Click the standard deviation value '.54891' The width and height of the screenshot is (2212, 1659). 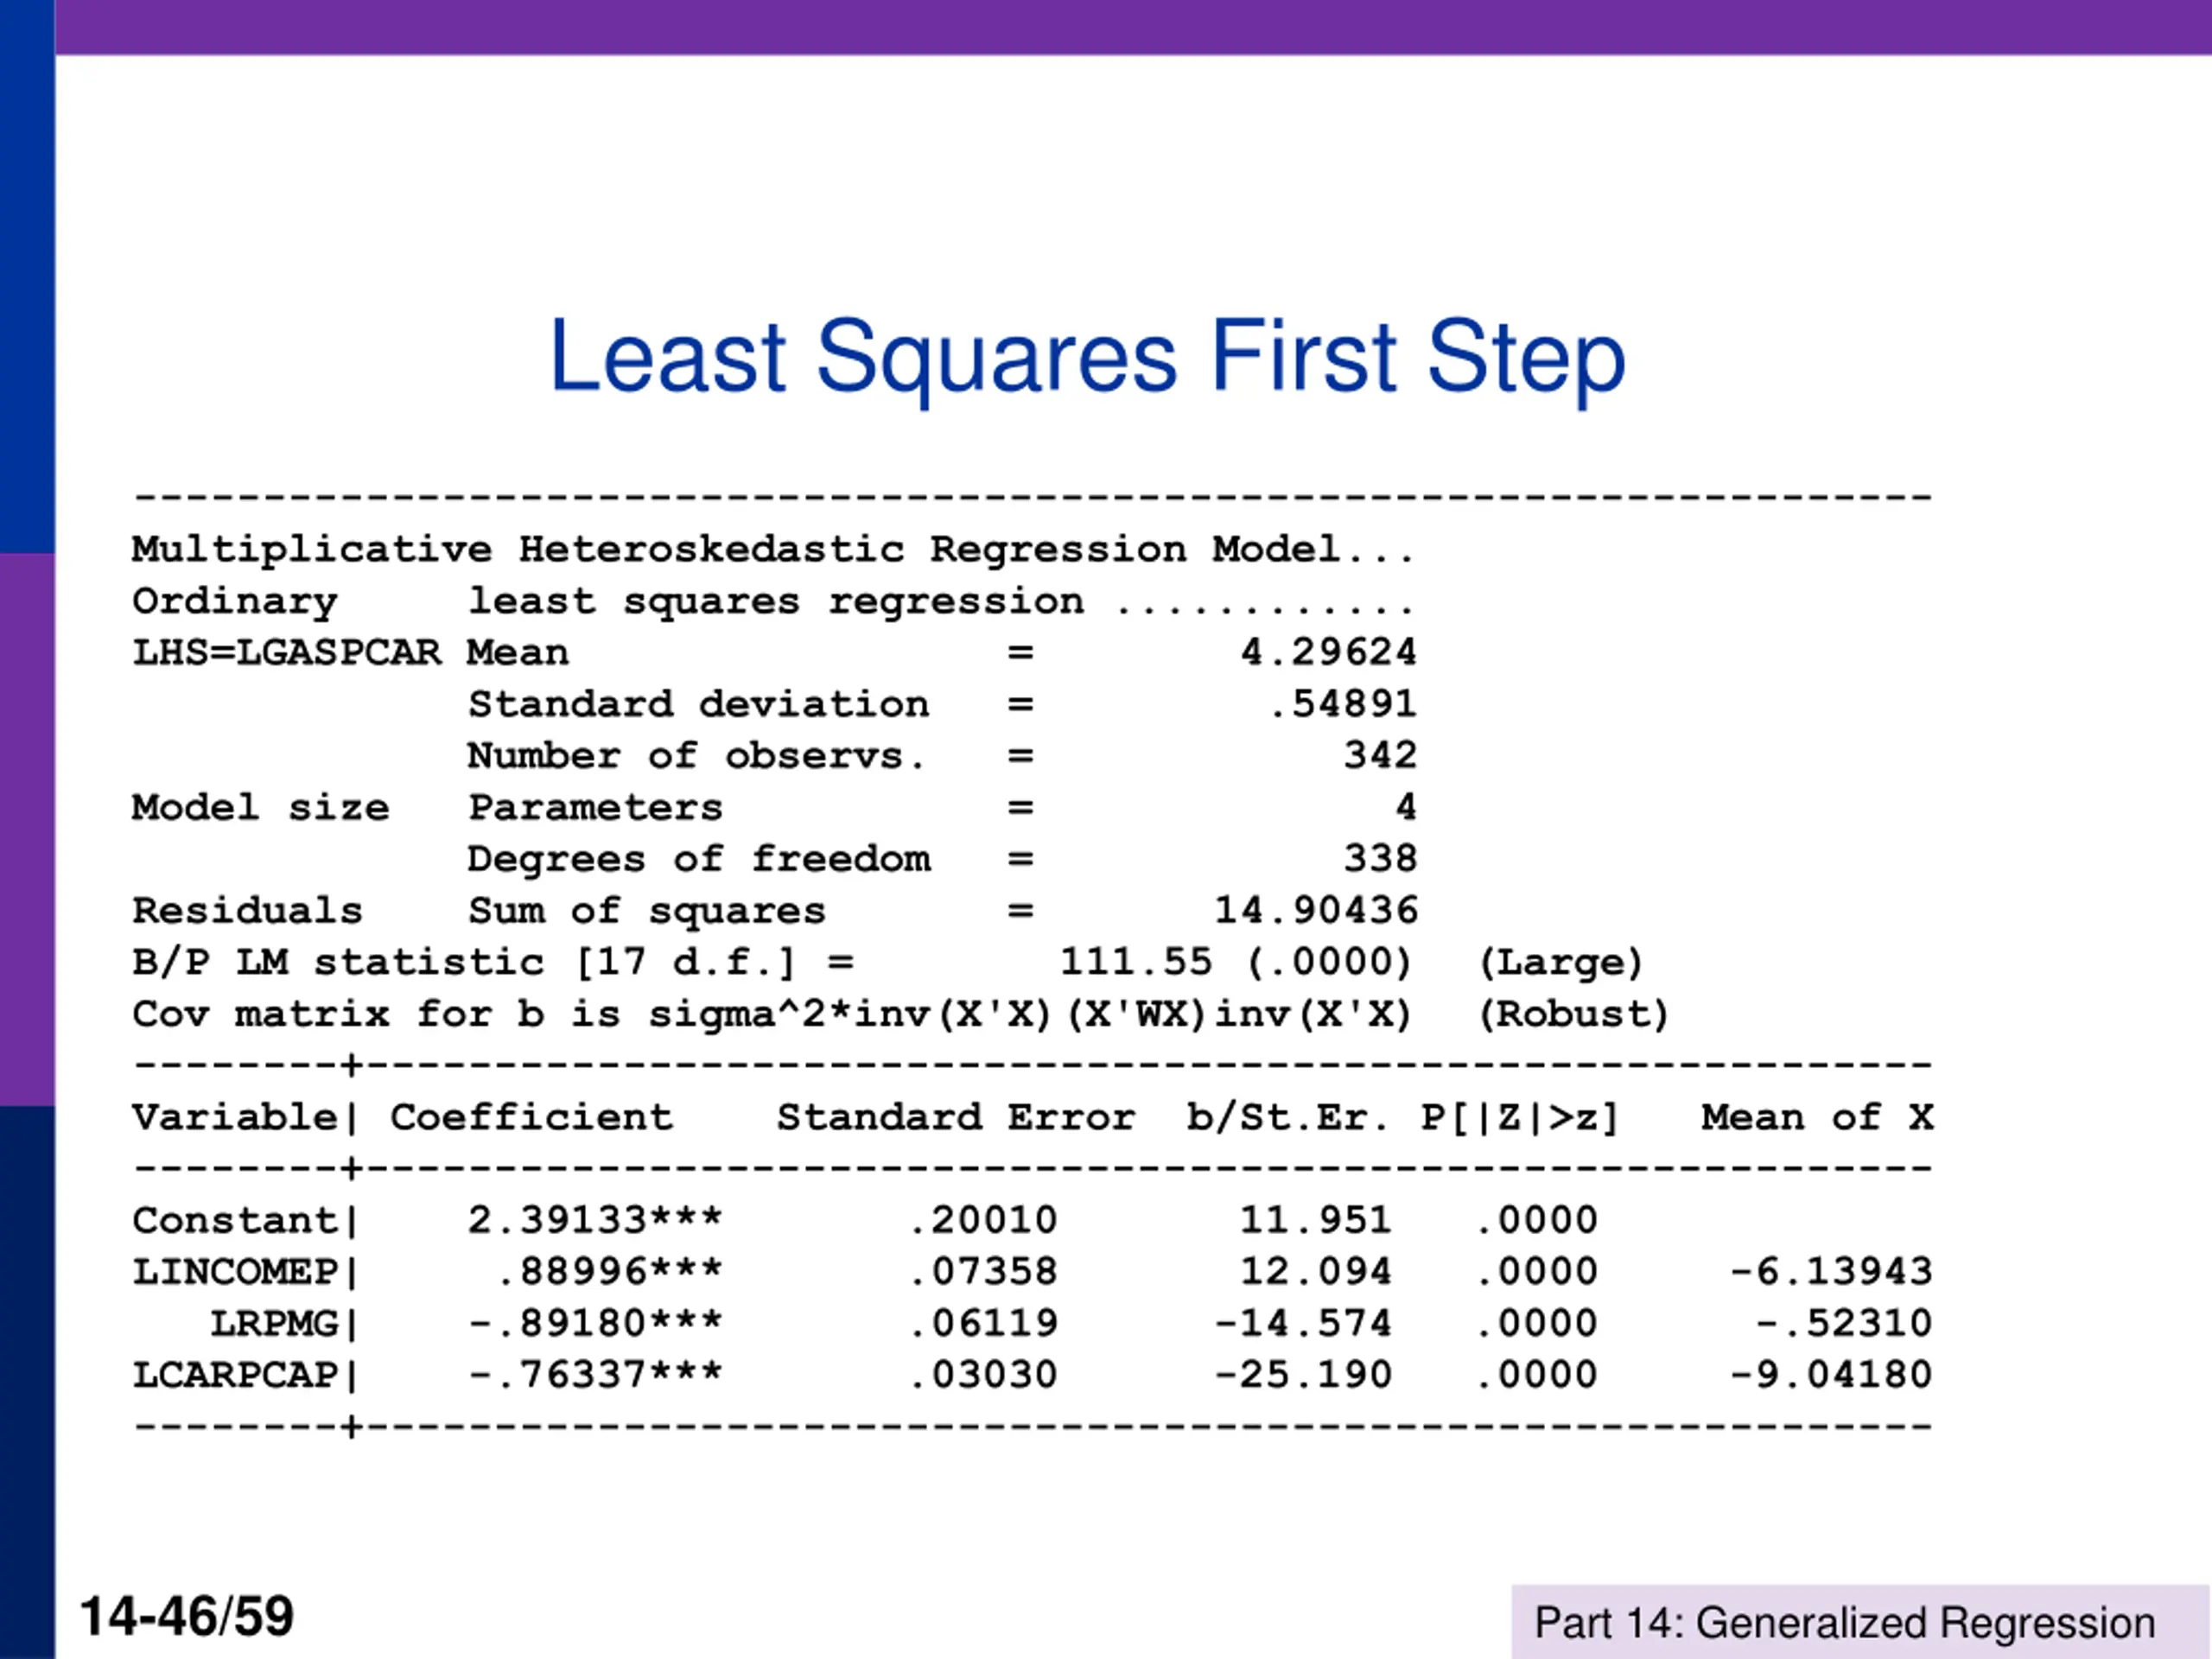[1342, 704]
